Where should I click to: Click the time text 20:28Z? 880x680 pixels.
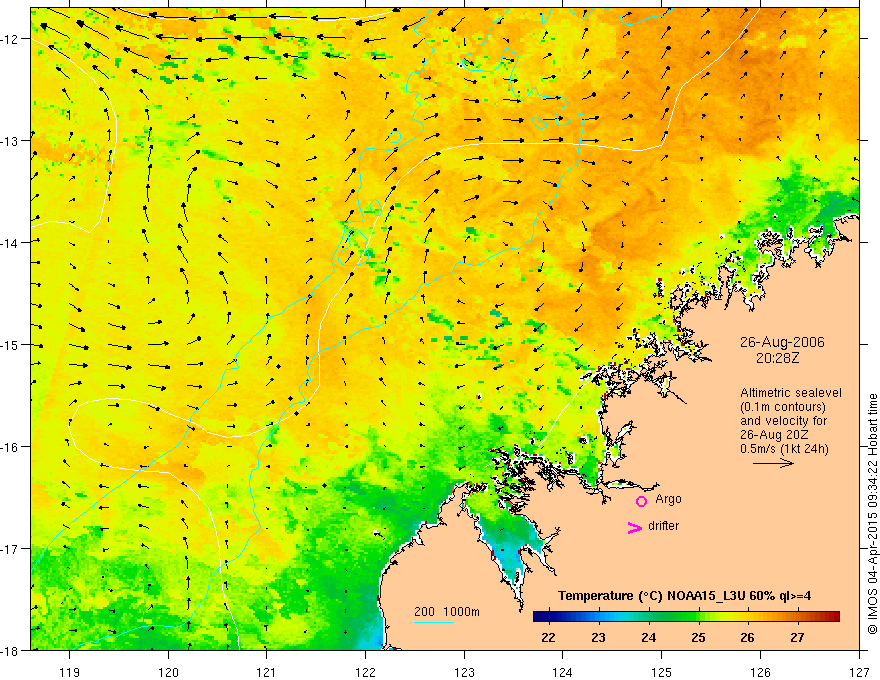tap(777, 358)
